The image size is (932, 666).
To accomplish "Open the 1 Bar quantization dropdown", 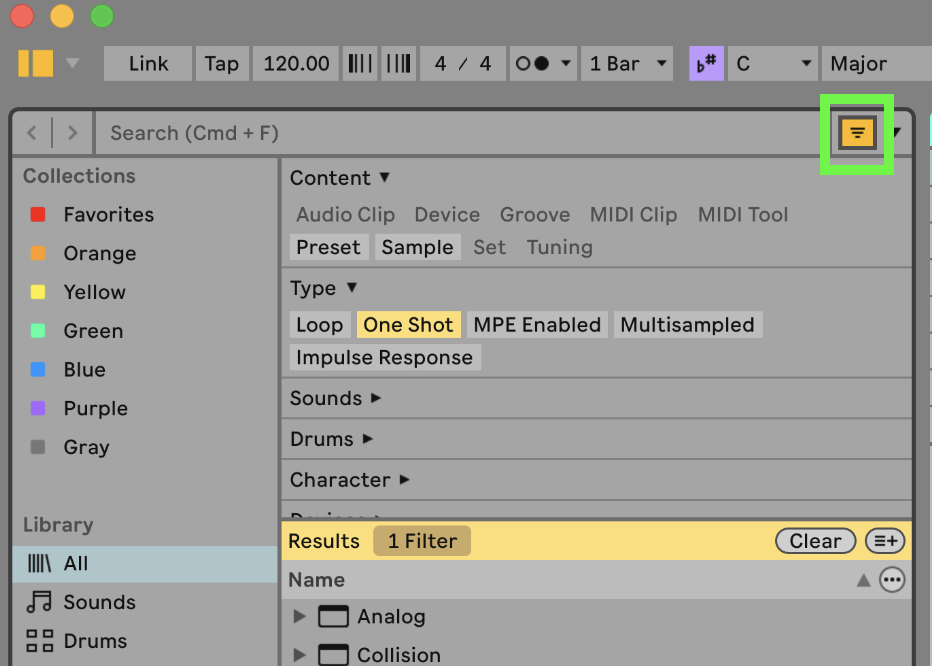I will click(629, 64).
